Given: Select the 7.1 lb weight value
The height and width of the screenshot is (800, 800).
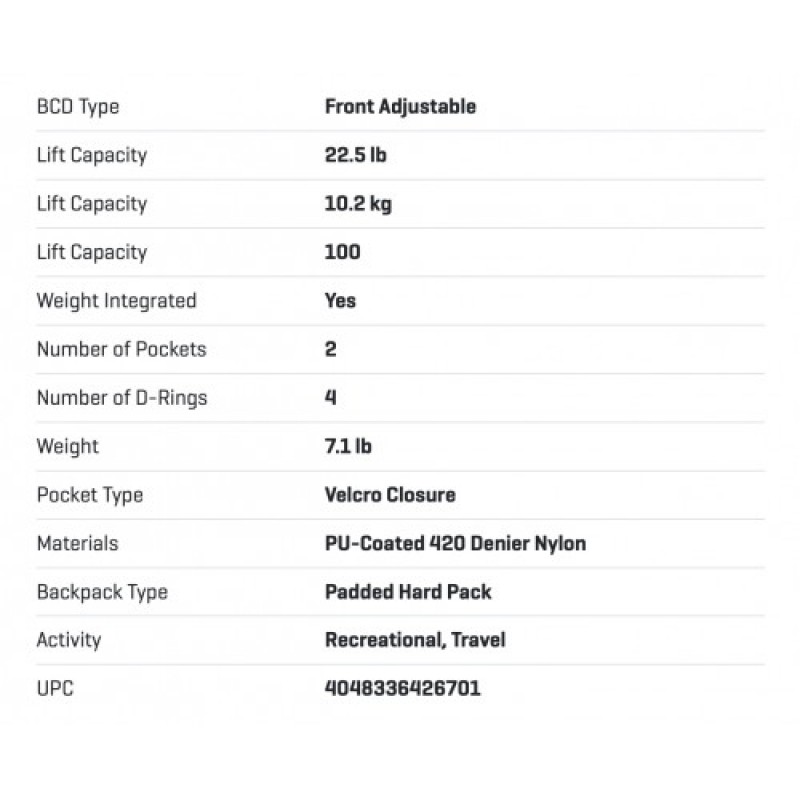Looking at the screenshot, I should tap(348, 446).
